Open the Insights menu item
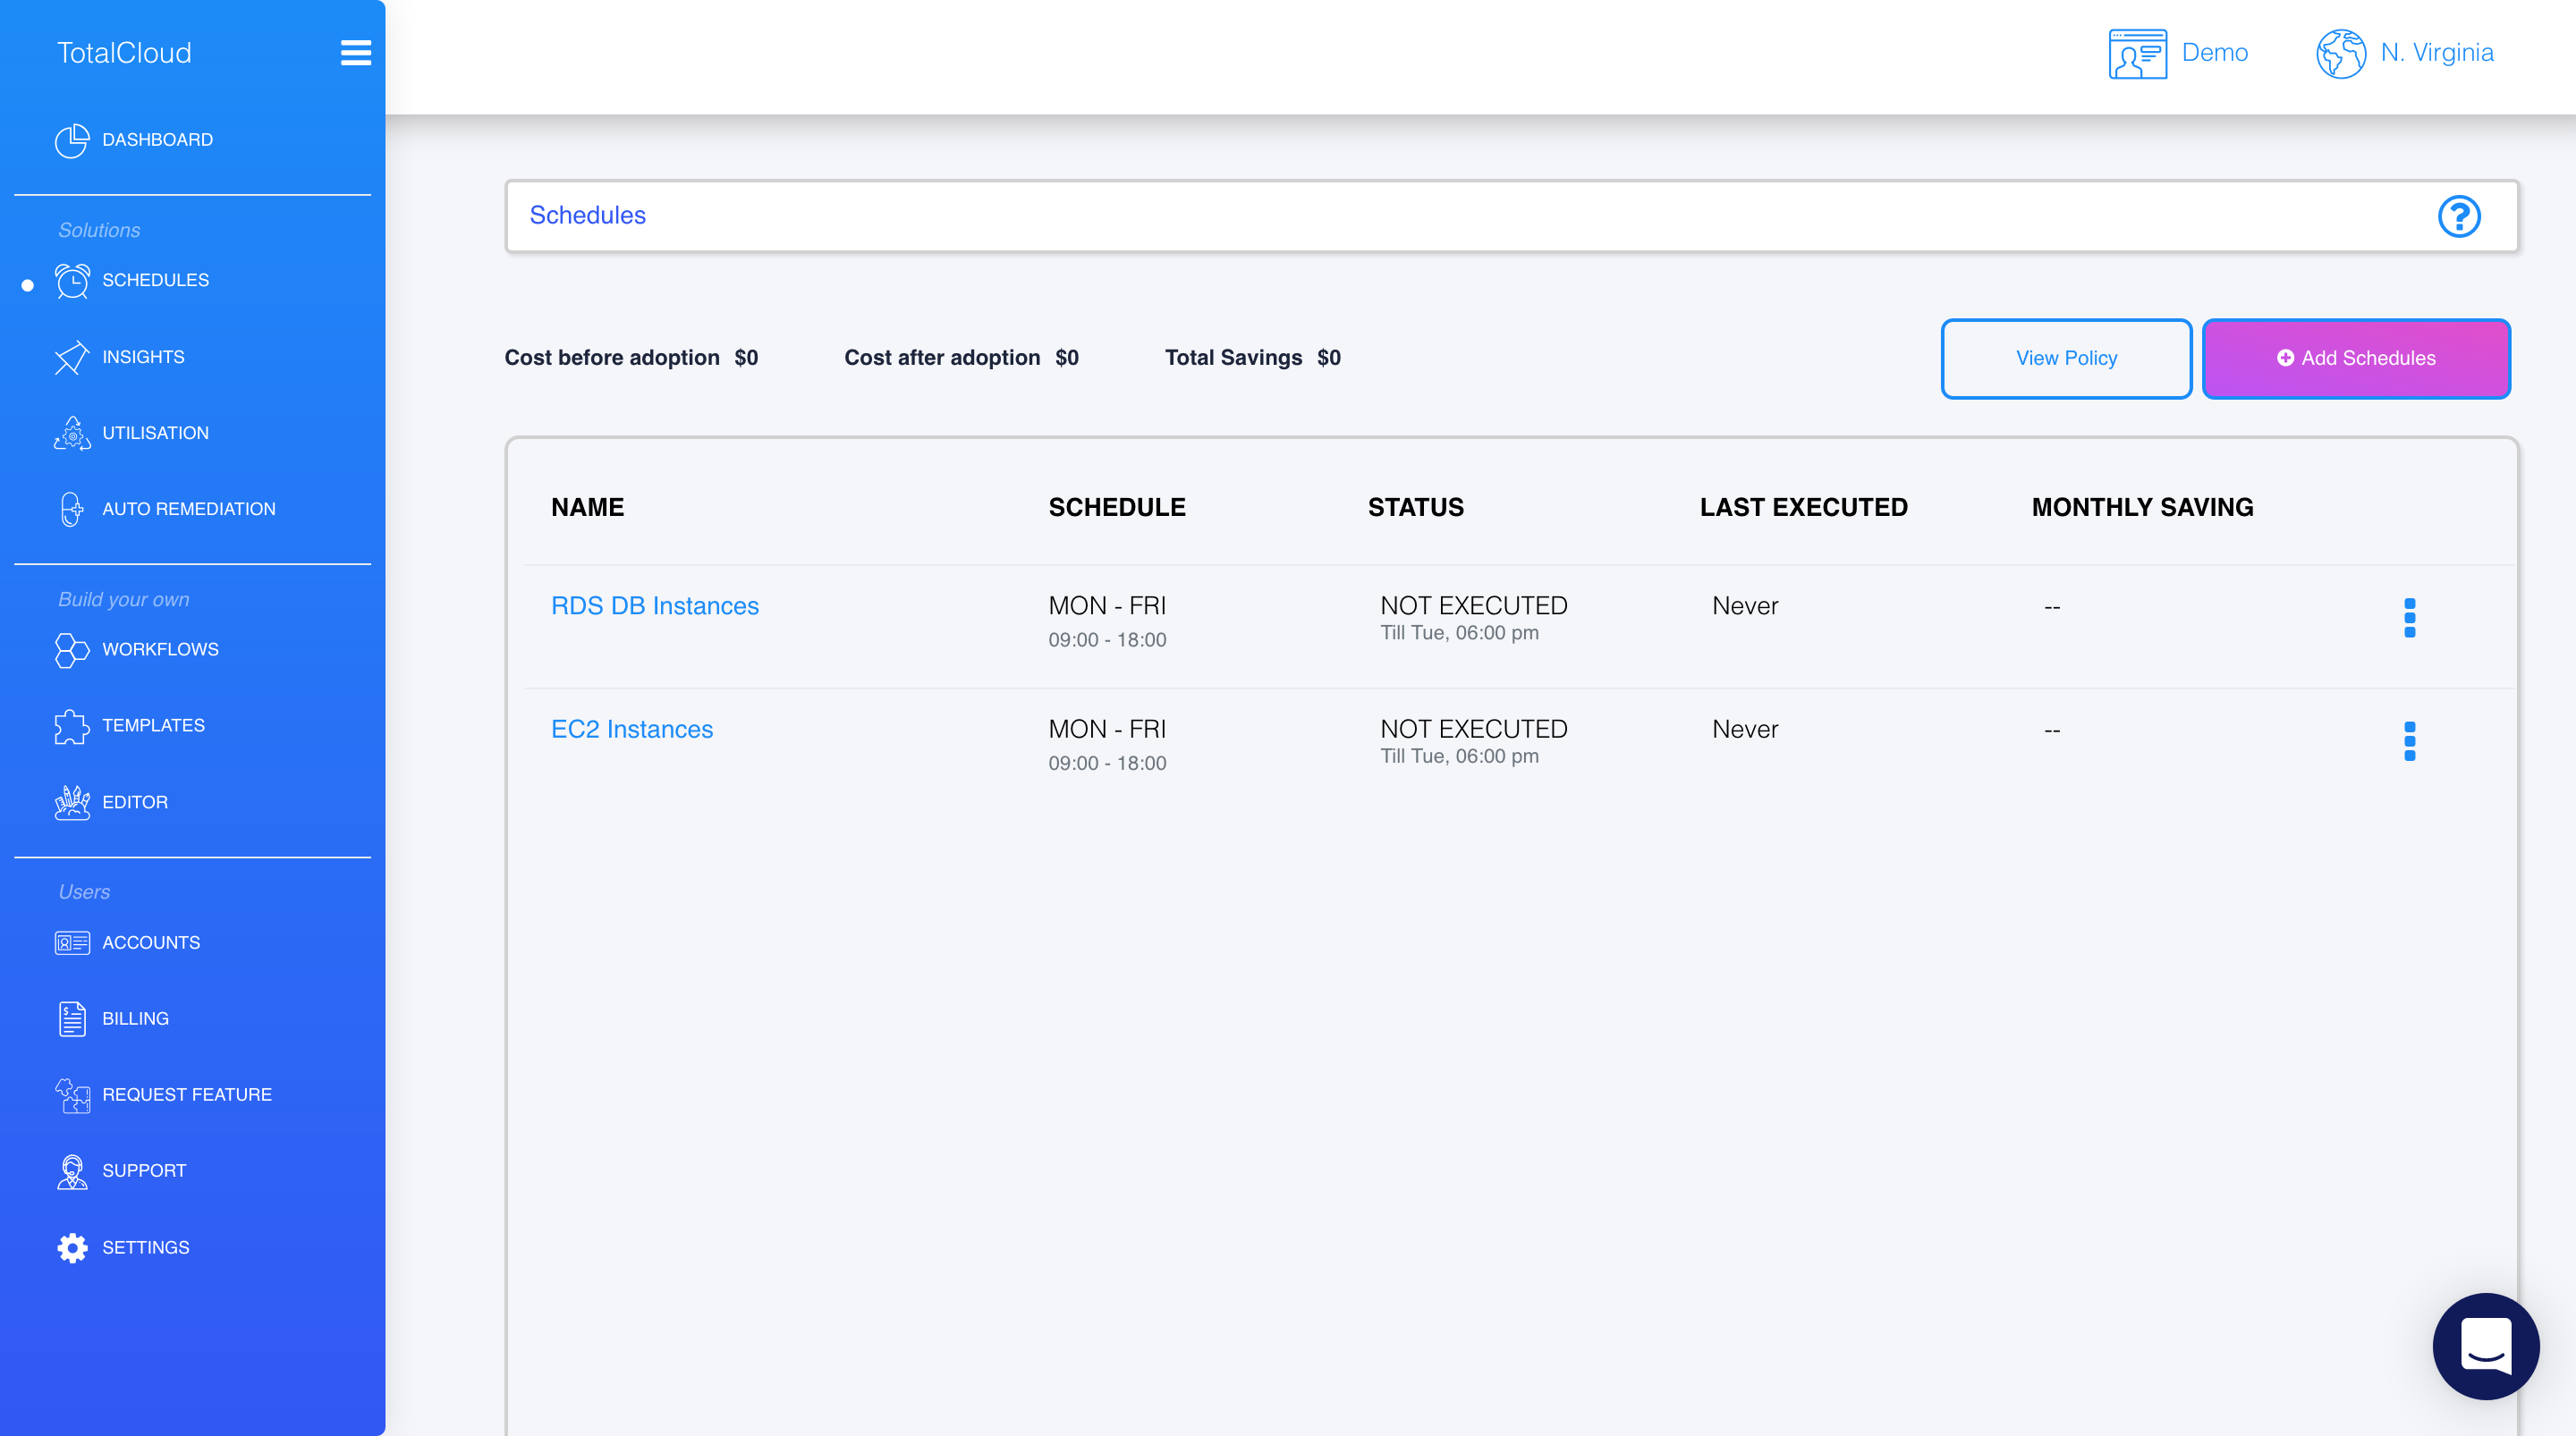This screenshot has height=1436, width=2576. [143, 357]
